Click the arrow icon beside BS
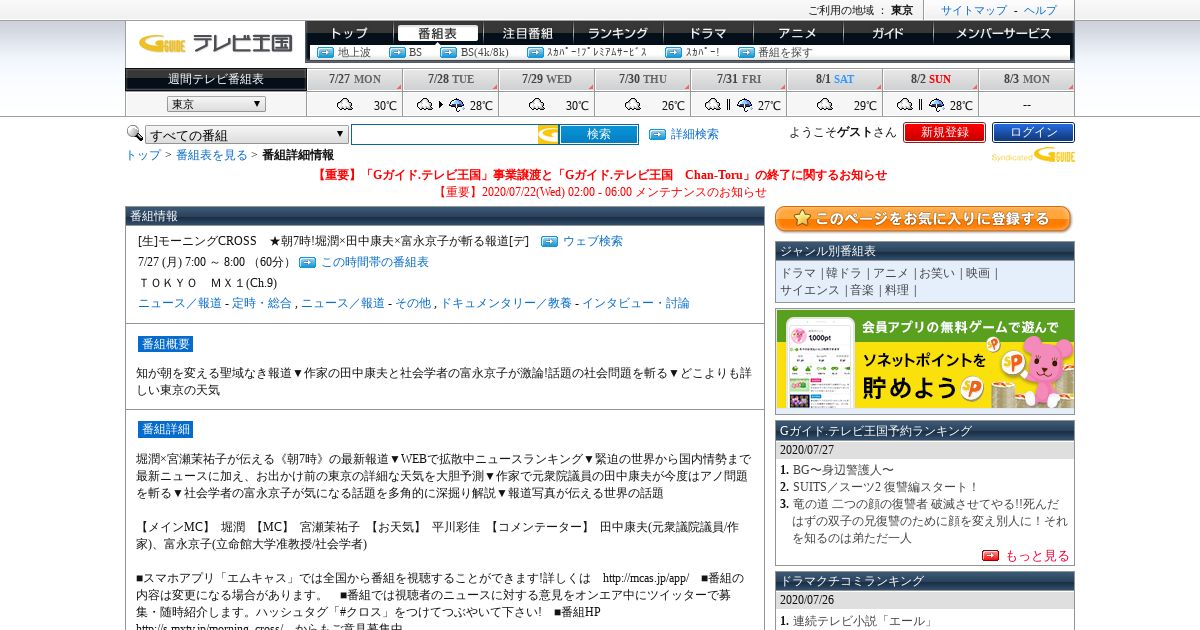 click(397, 52)
